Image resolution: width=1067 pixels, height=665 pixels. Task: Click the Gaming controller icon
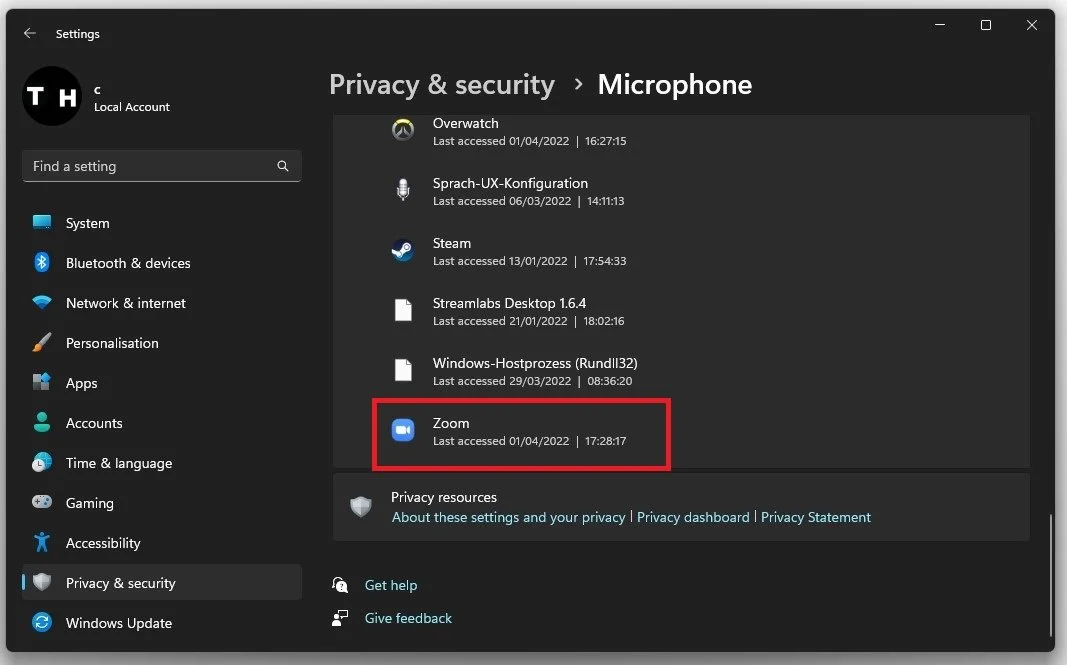click(x=41, y=503)
